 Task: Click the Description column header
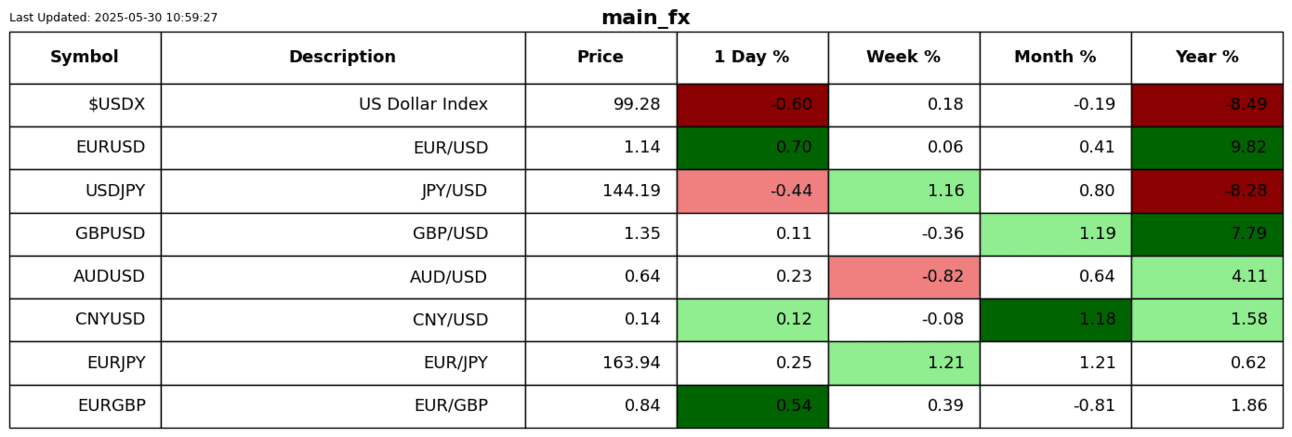(x=342, y=57)
